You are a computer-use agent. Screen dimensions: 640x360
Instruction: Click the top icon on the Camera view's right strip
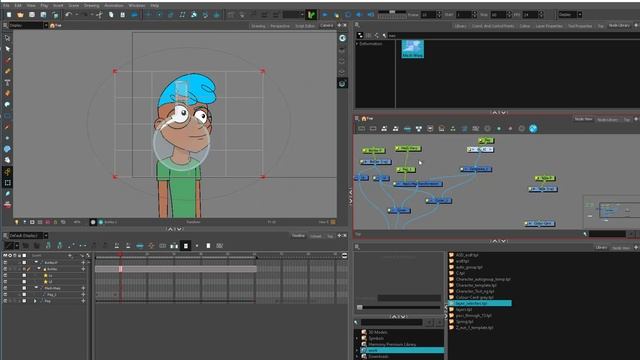(x=342, y=38)
